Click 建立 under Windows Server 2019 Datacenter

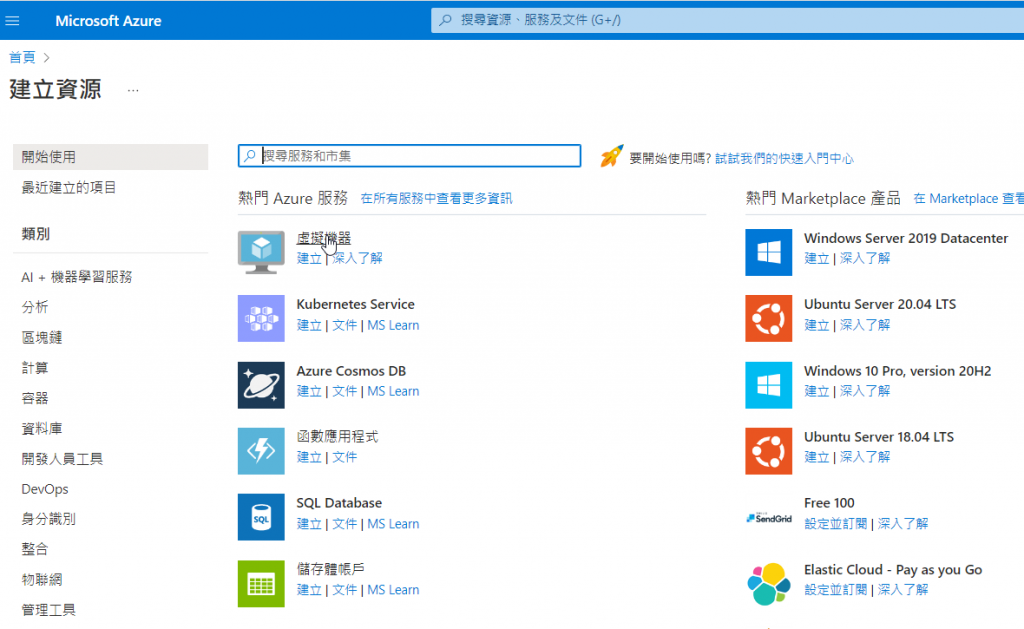point(816,259)
